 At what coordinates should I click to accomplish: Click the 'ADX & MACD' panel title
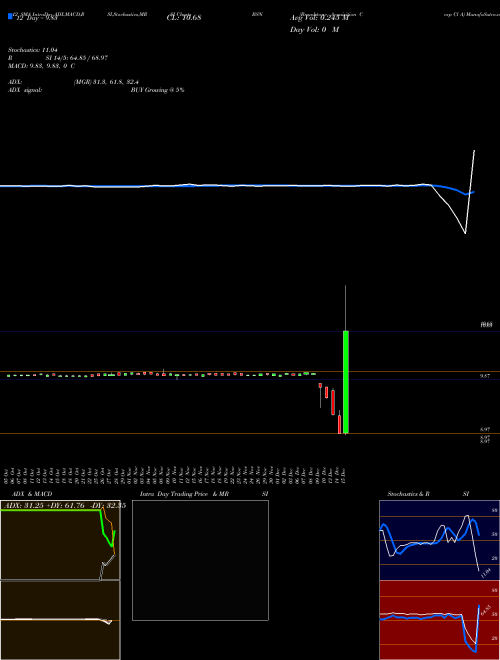32,494
